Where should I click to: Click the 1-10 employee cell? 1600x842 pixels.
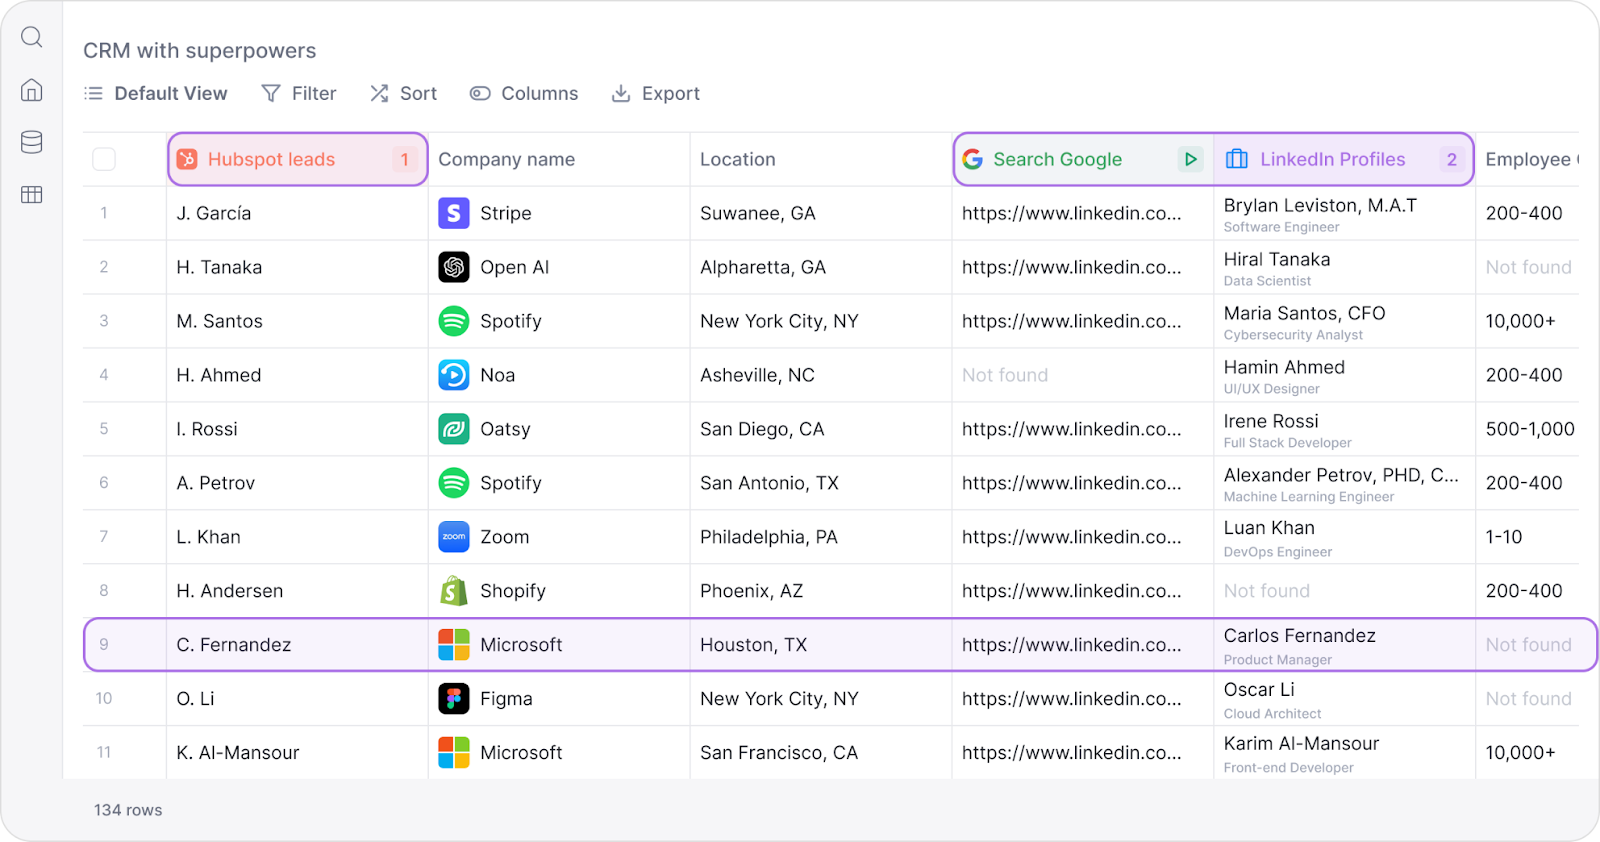1530,537
